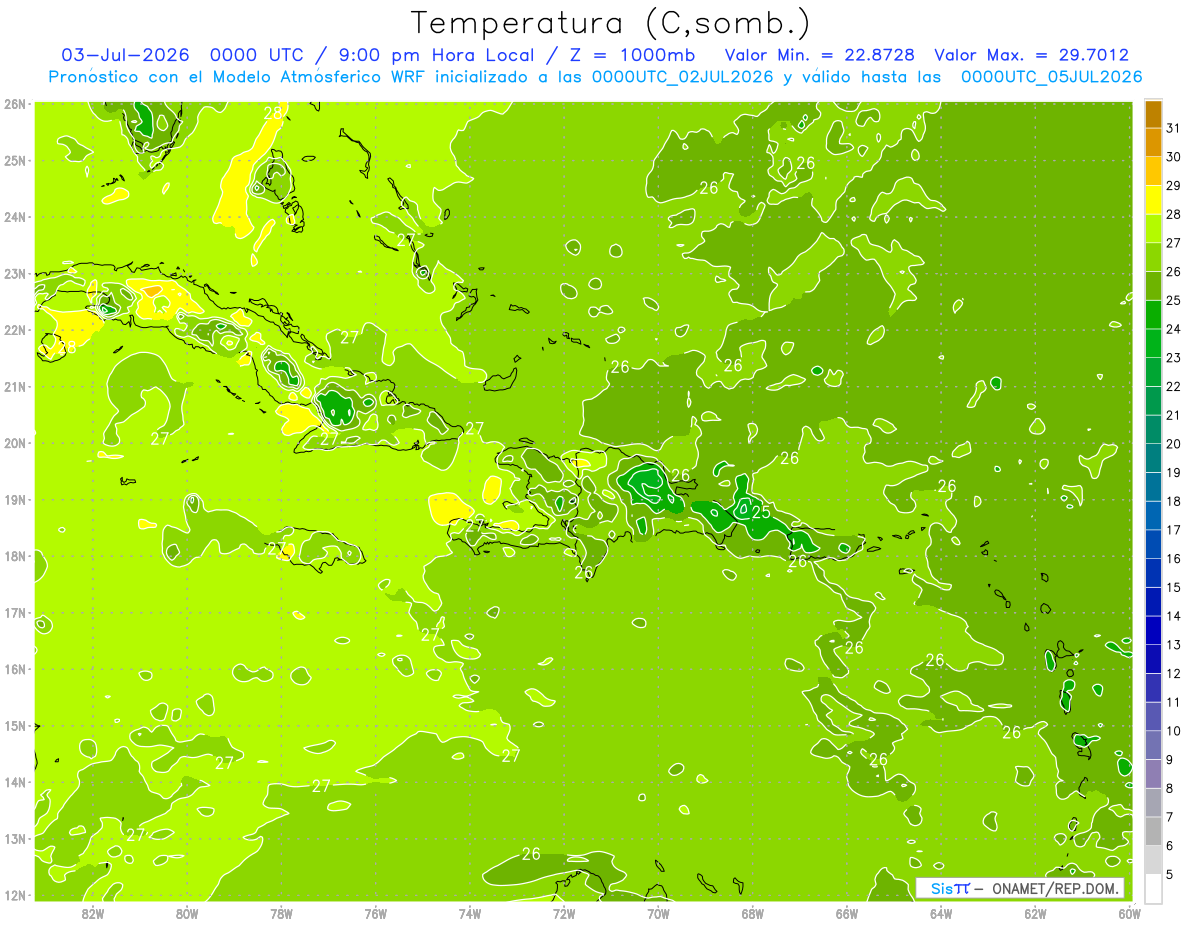
Task: Click the longitude axis label 64W
Action: [941, 913]
